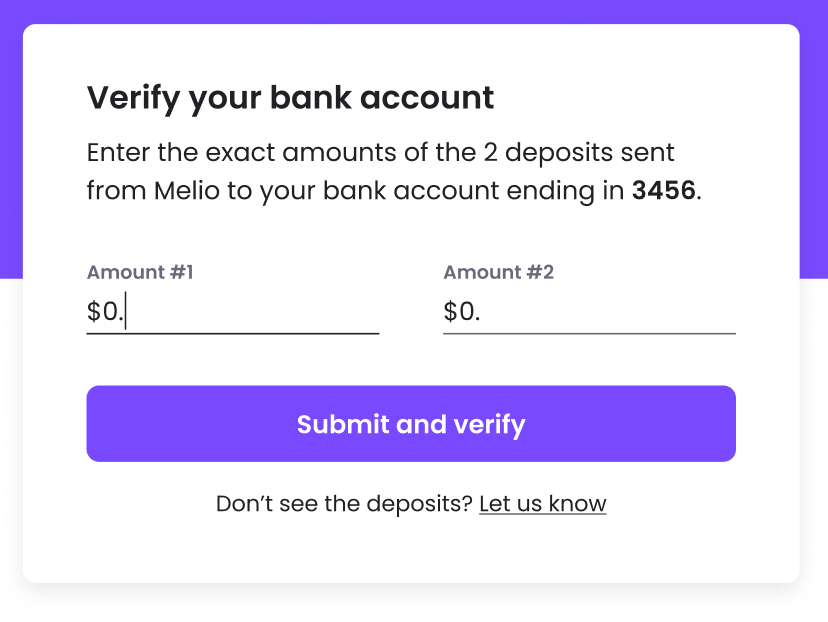Click the underline beneath Amount #2 field
The height and width of the screenshot is (622, 828).
(589, 333)
